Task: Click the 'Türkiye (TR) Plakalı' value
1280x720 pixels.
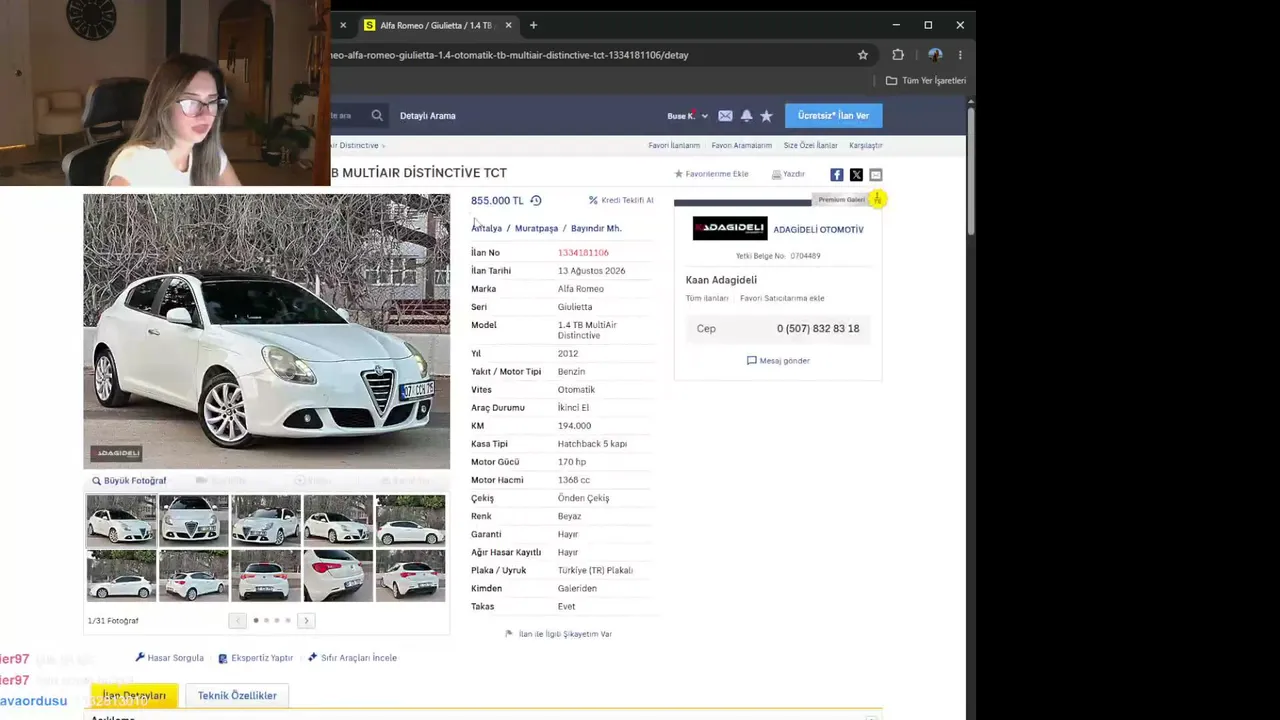Action: click(x=595, y=570)
